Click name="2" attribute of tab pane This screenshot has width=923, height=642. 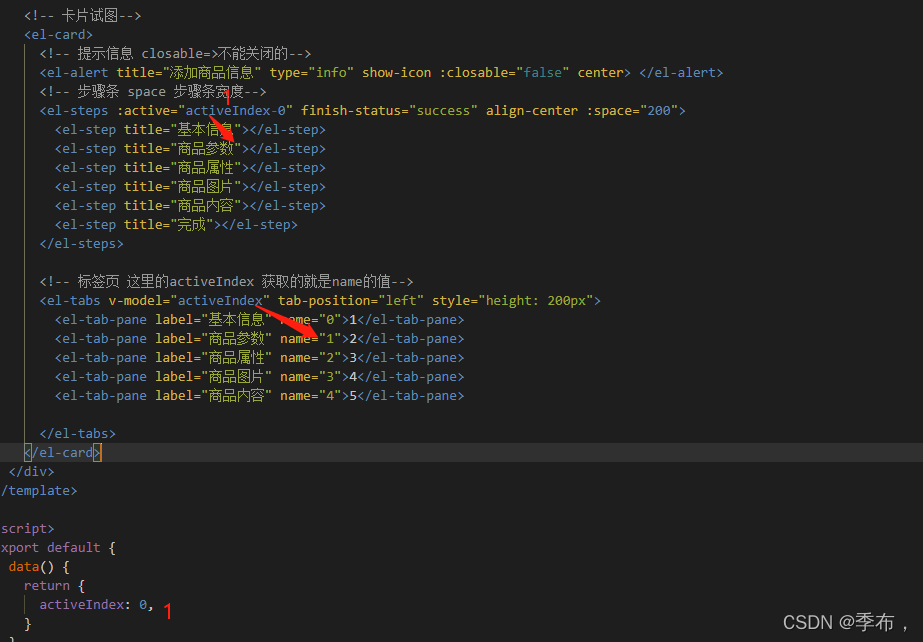coord(310,358)
